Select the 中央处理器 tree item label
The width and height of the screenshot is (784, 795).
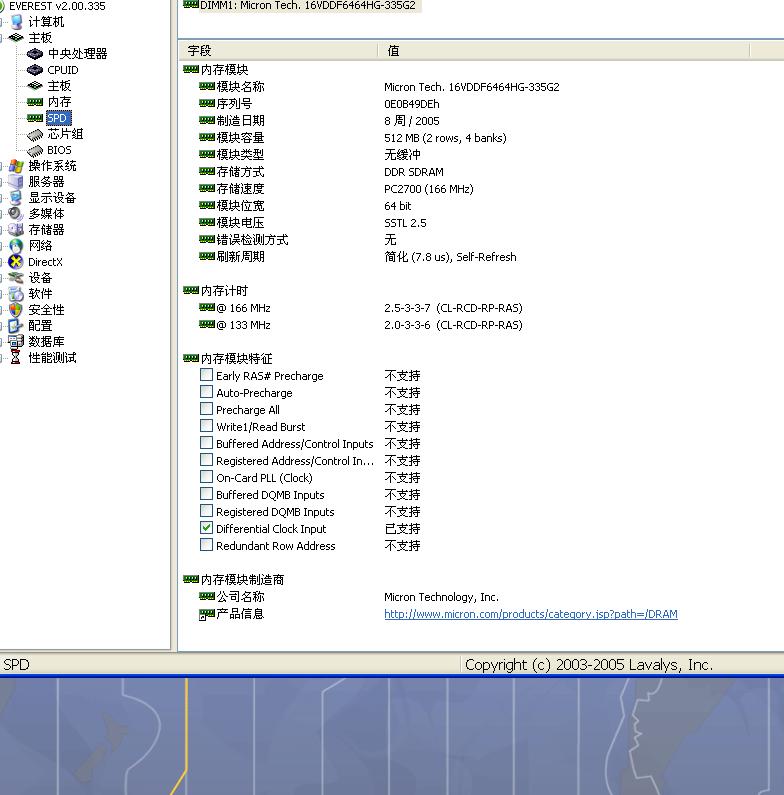point(78,54)
